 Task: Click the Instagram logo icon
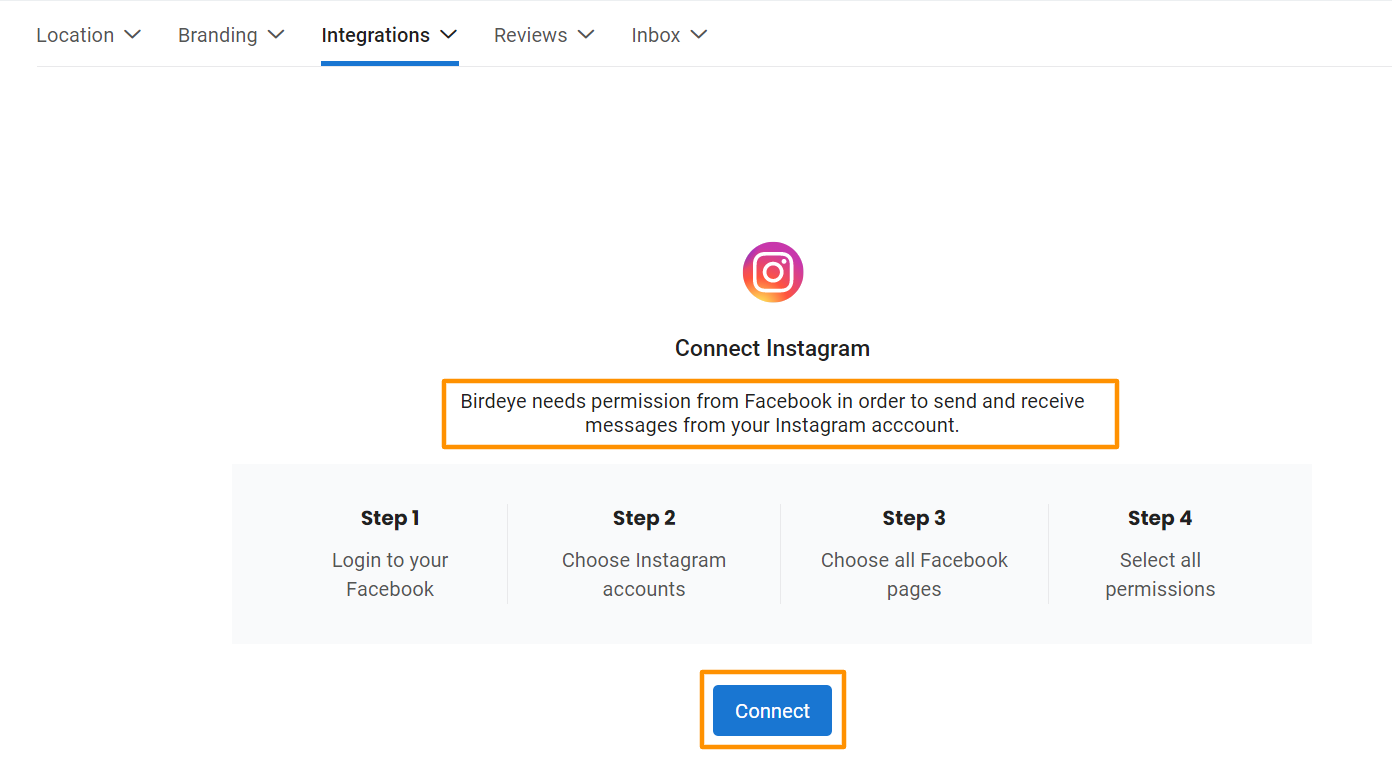click(x=772, y=272)
